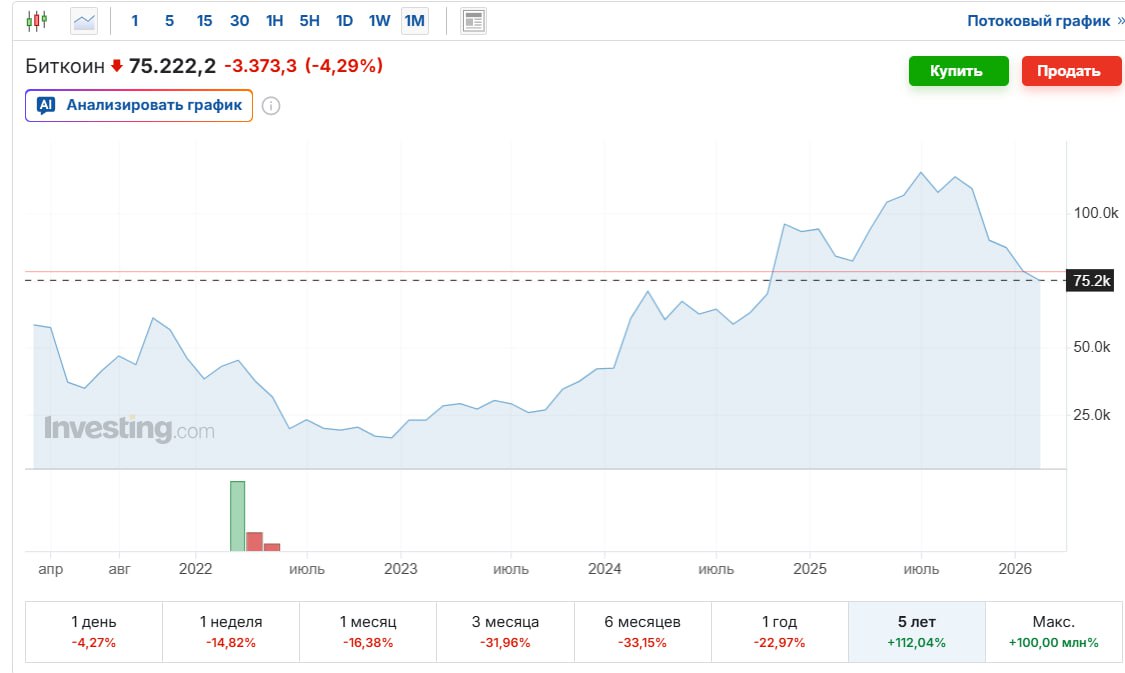Viewport: 1125px width, 673px height.
Task: Select the 1 minute interval
Action: 135,20
